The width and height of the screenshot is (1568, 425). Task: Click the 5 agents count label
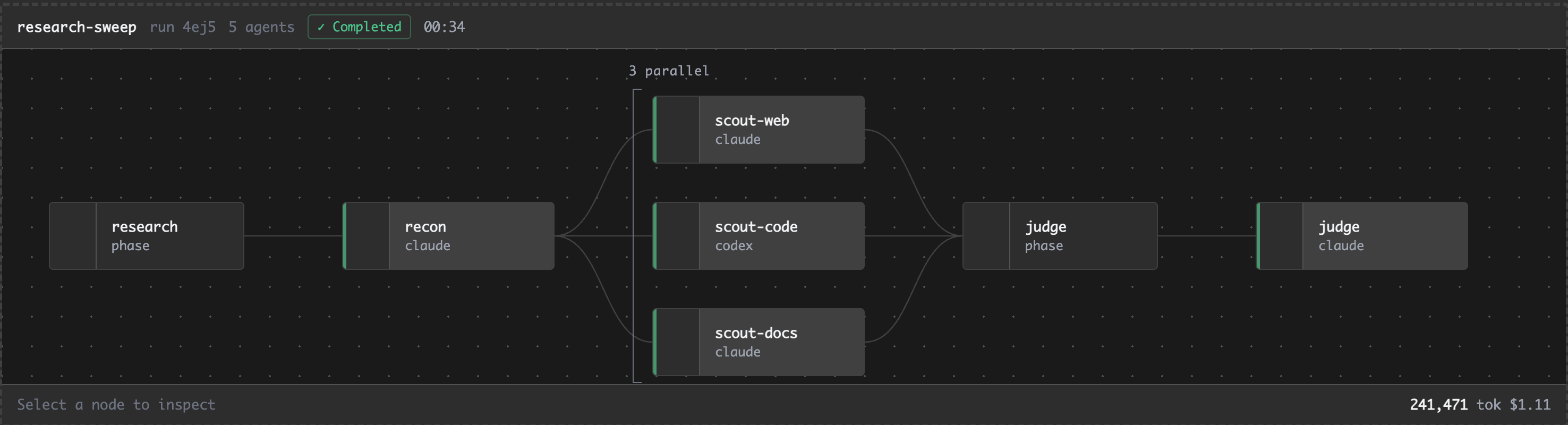[261, 27]
